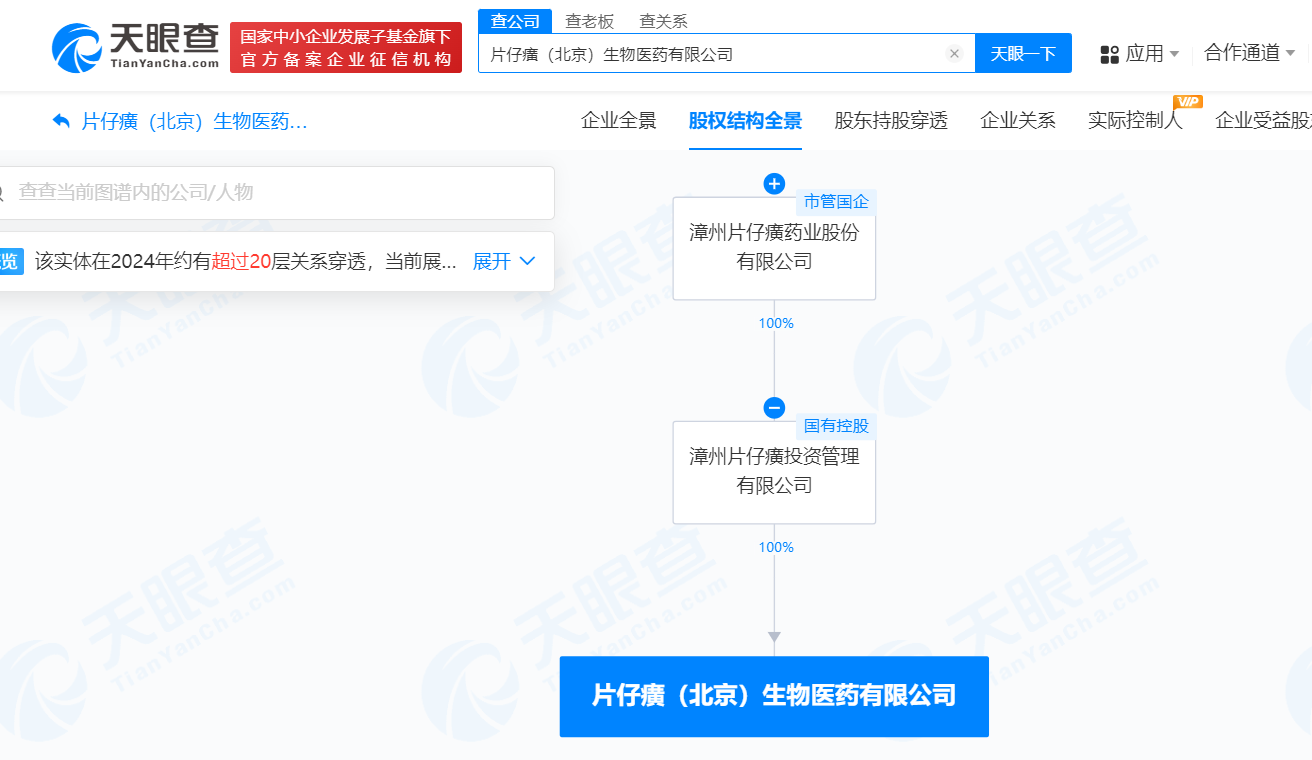Focus the 查查当前图谱内的公司/人物 search field

[x=275, y=193]
